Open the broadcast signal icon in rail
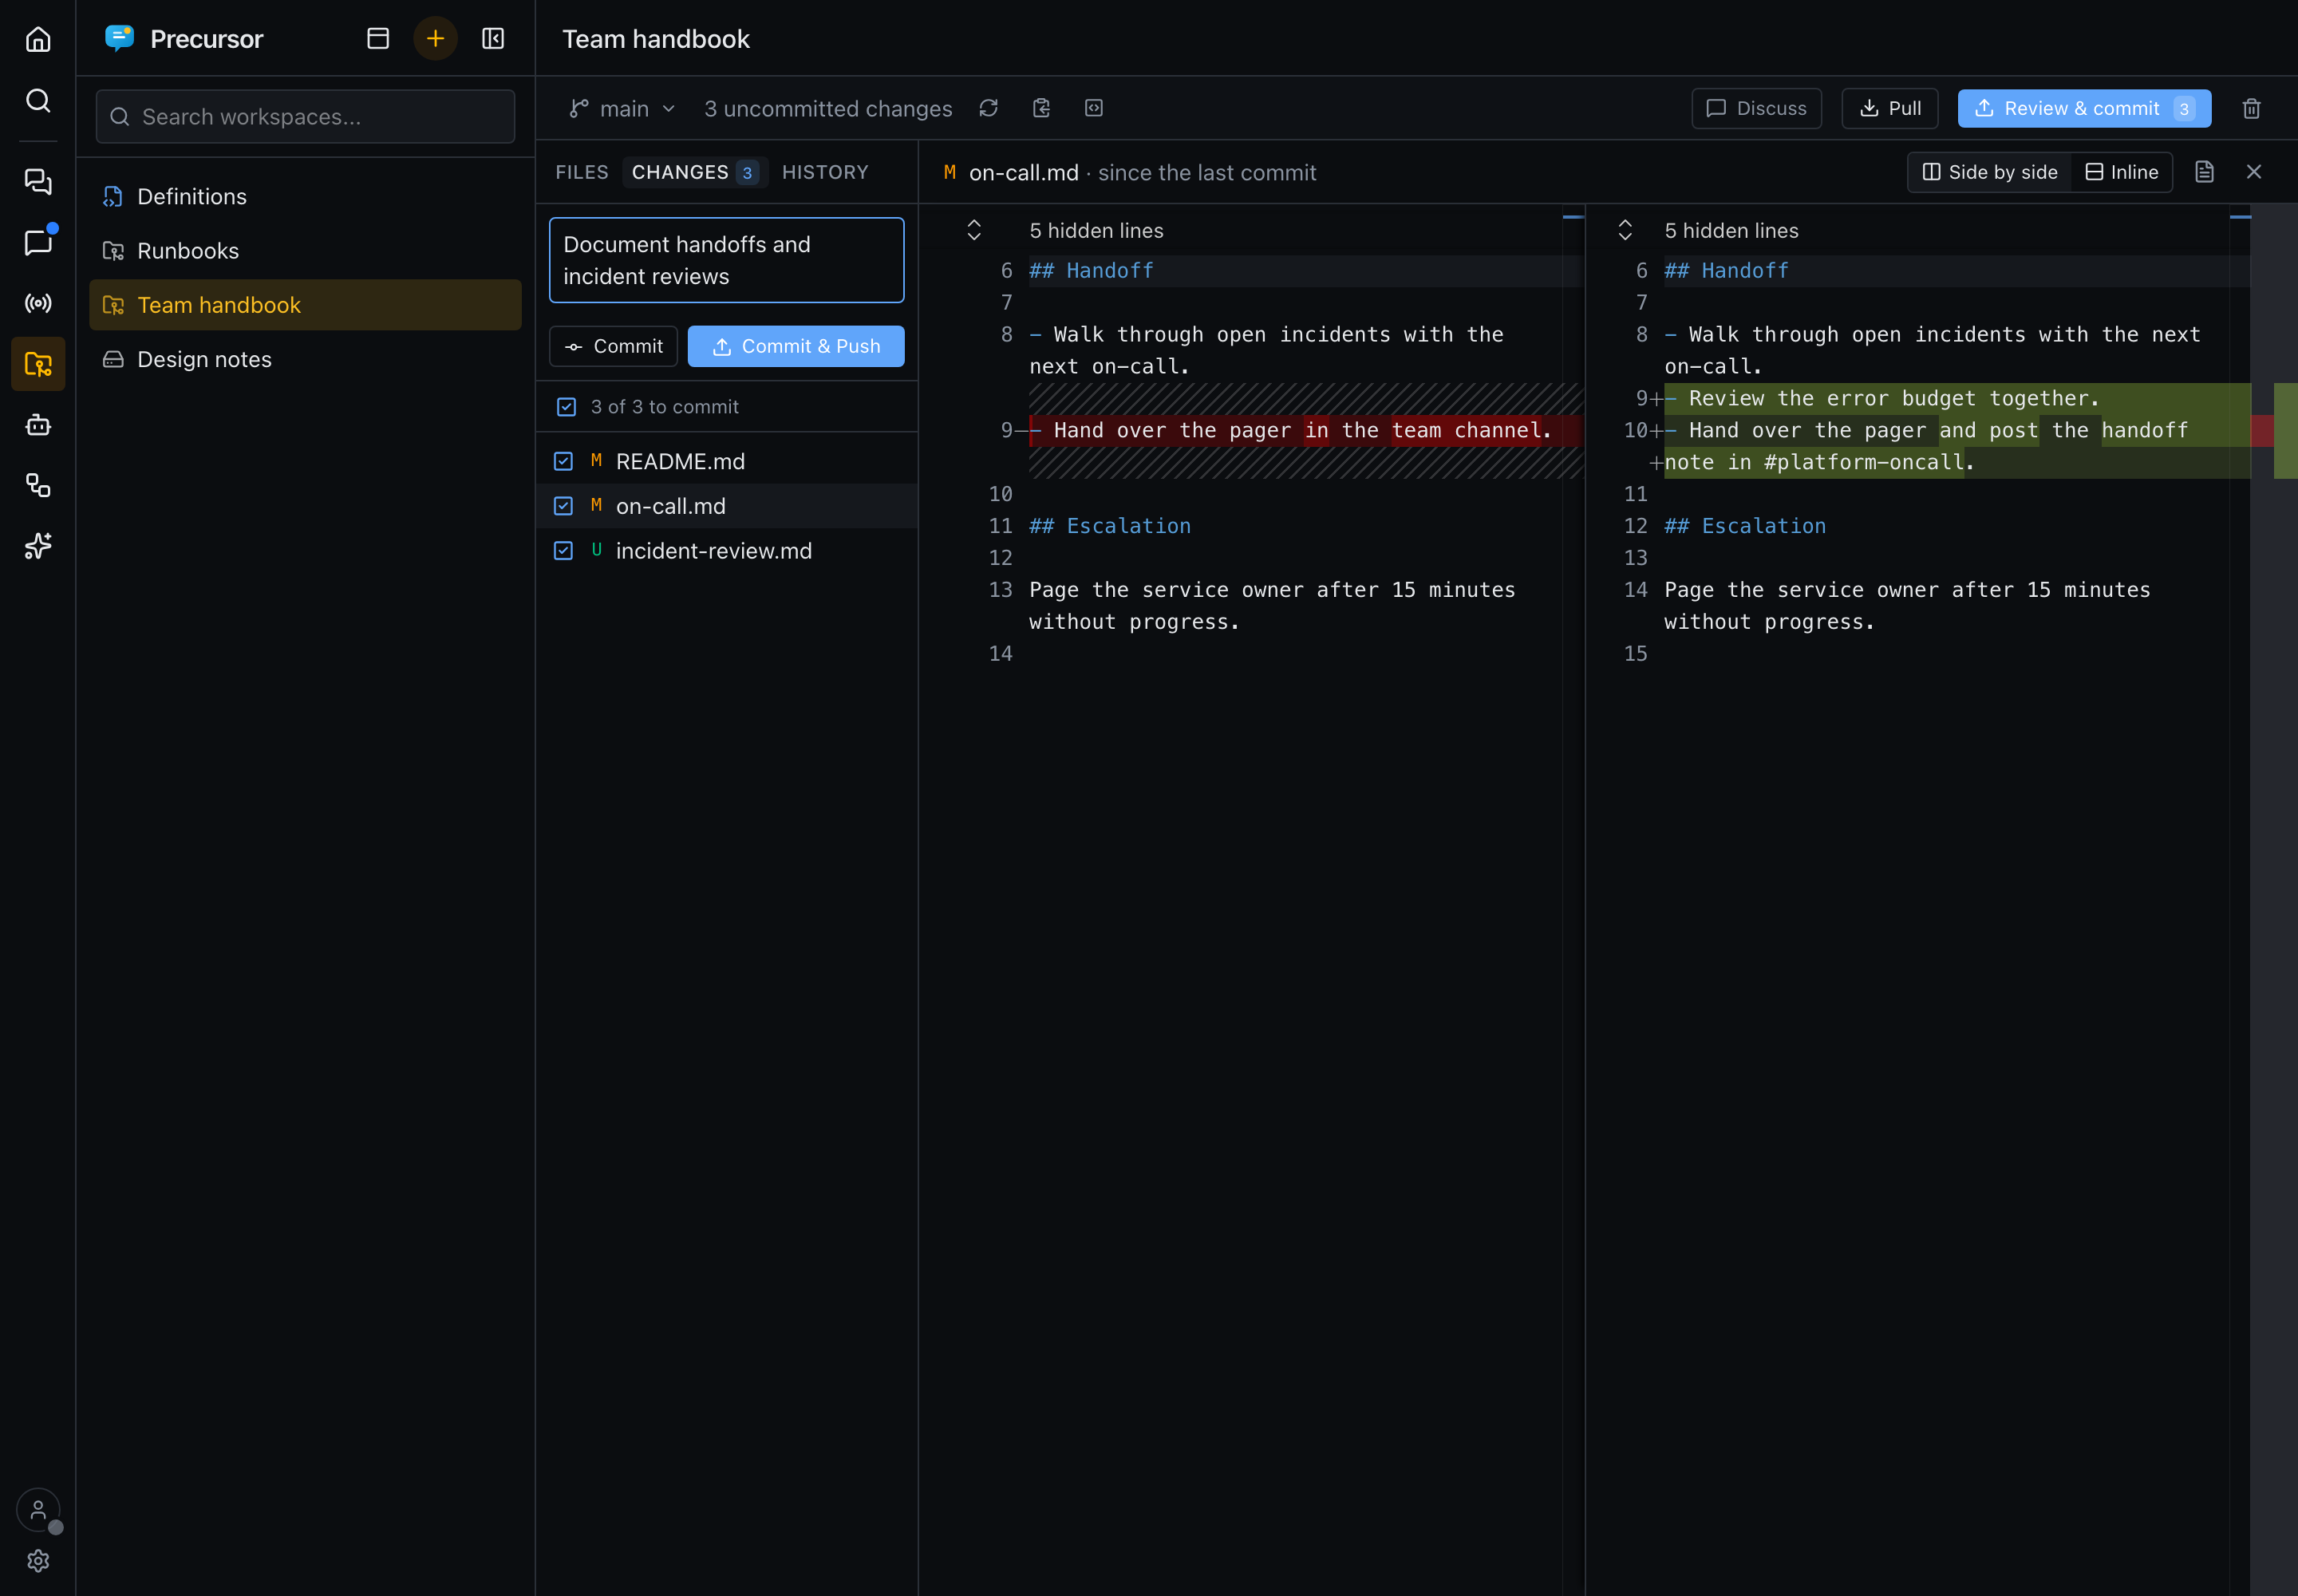This screenshot has width=2298, height=1596. point(38,303)
